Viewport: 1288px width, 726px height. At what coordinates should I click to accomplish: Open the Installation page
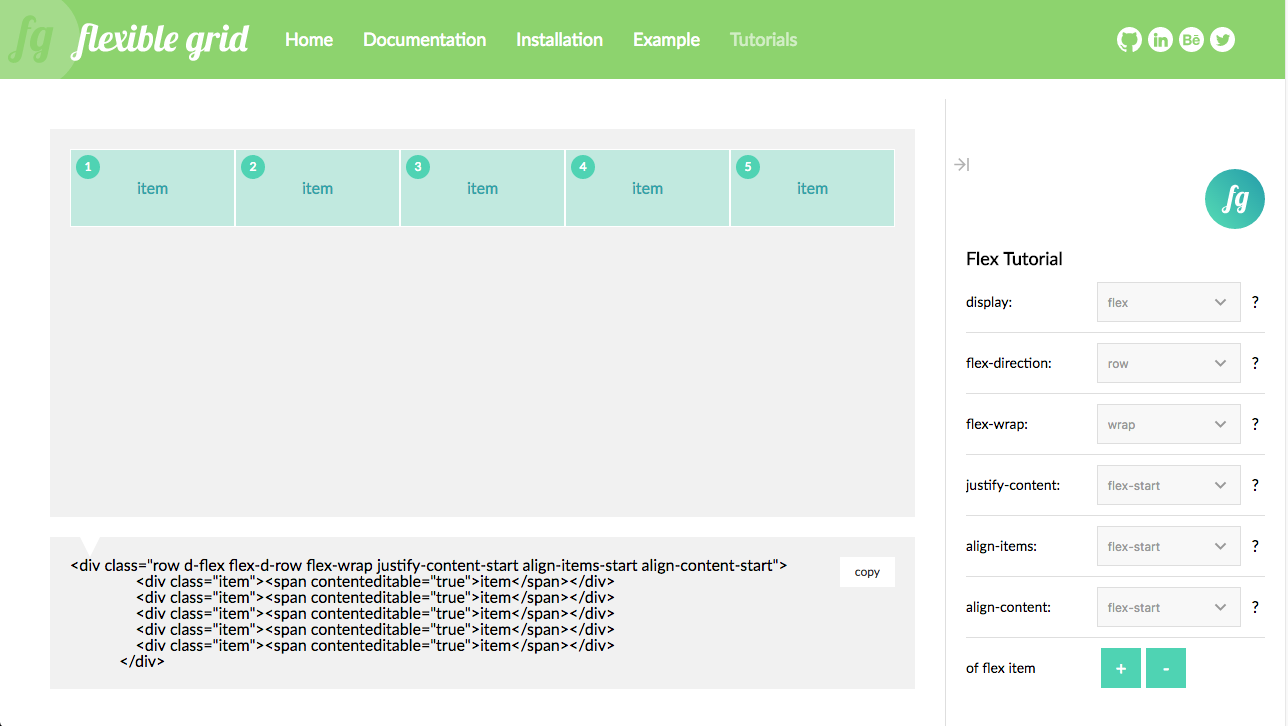560,40
